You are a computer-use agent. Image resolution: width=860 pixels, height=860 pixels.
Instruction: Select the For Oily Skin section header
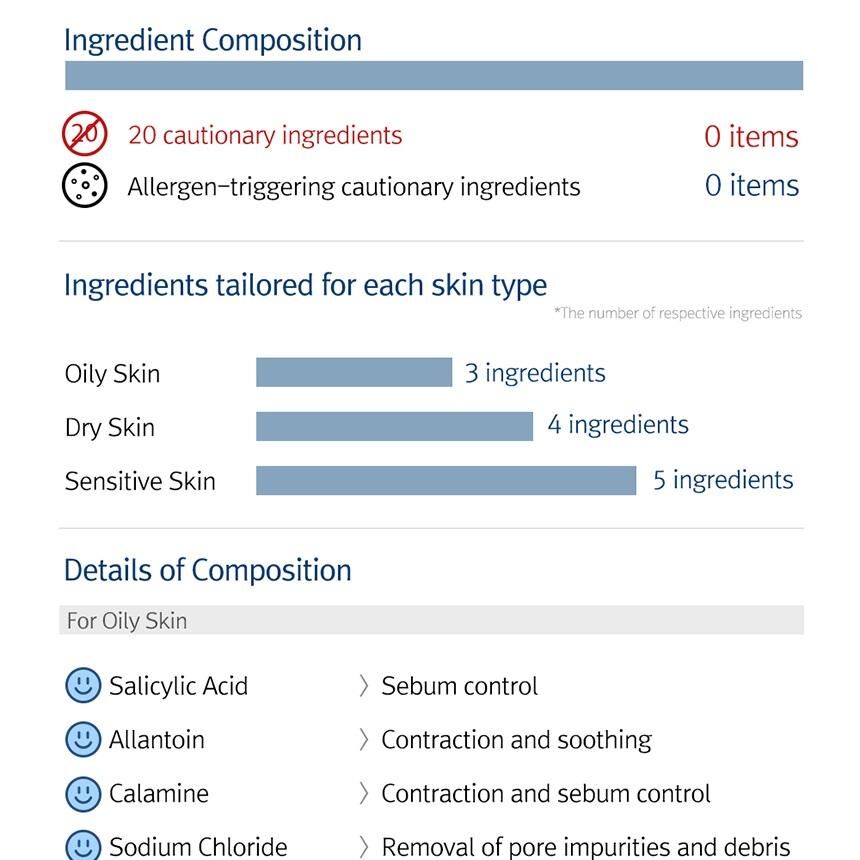431,620
